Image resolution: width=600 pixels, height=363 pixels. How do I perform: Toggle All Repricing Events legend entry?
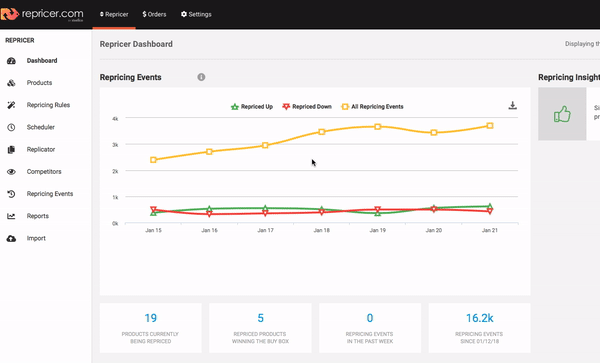[372, 107]
